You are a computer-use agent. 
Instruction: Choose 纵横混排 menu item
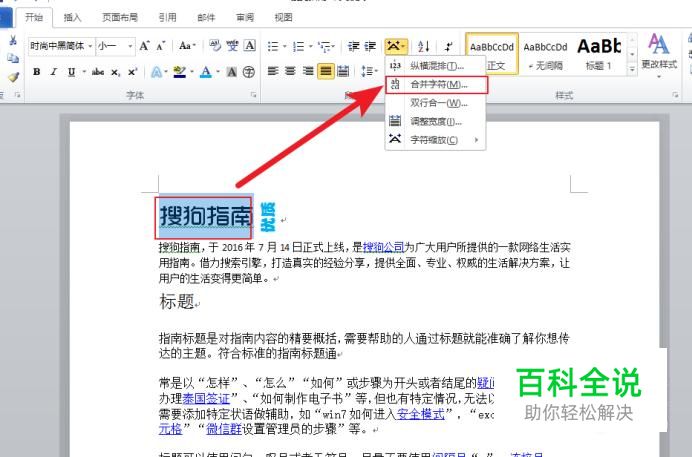click(436, 66)
